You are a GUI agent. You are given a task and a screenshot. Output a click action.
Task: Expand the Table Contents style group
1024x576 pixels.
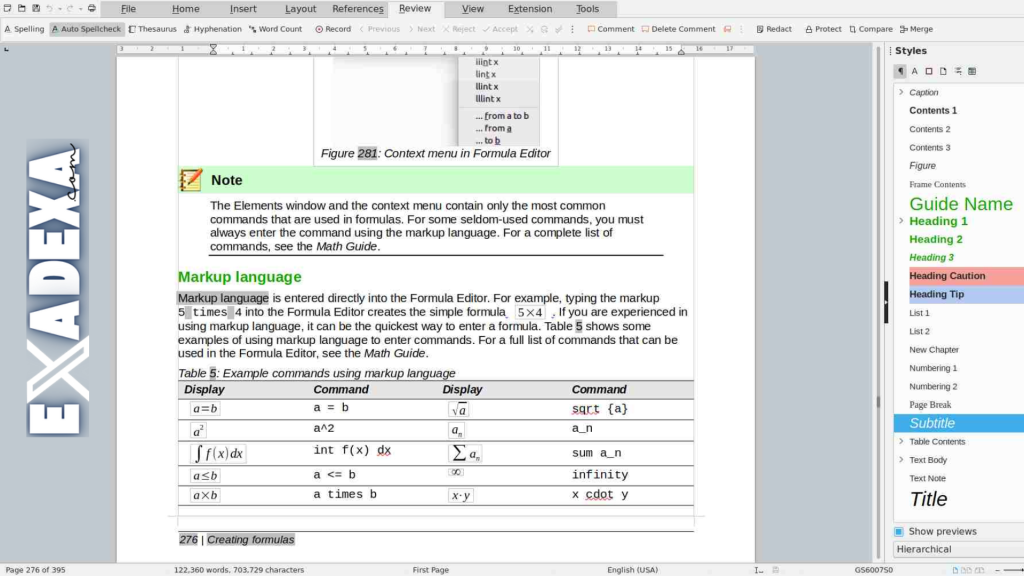tap(903, 441)
